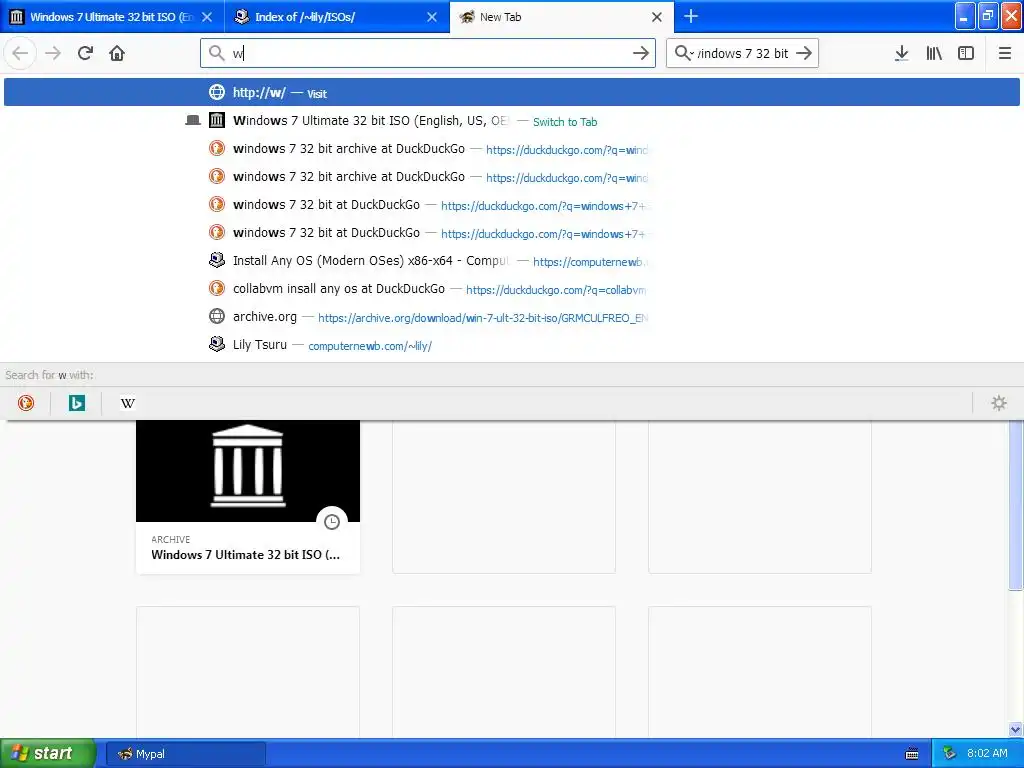Click the 8:02 AM clock

pos(987,754)
